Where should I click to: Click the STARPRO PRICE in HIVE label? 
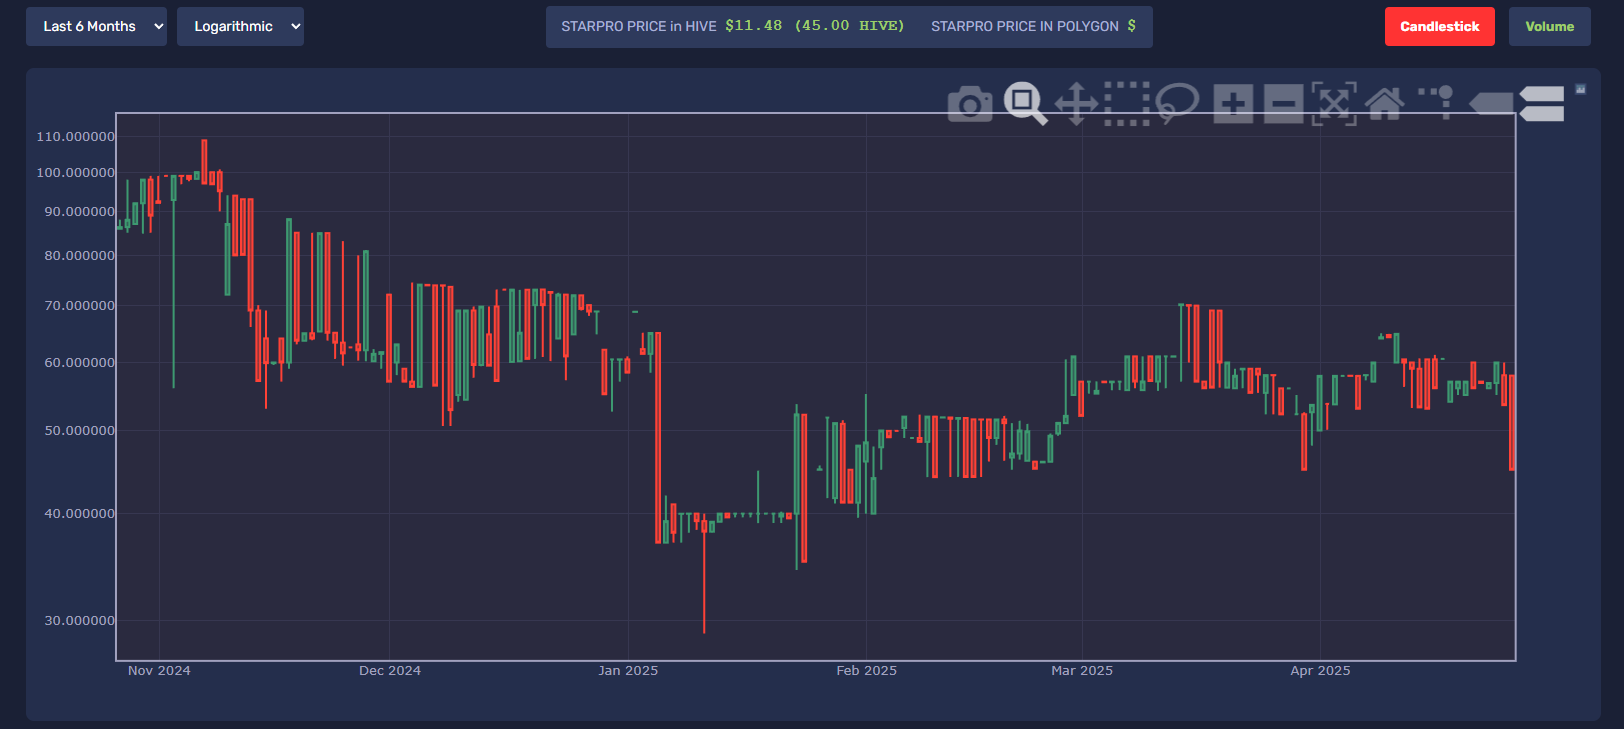tap(639, 26)
